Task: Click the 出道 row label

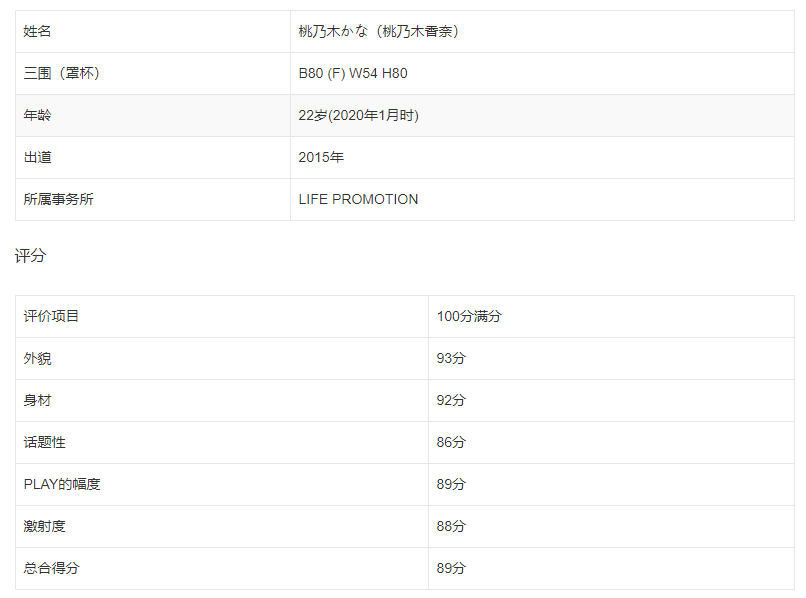Action: point(38,157)
